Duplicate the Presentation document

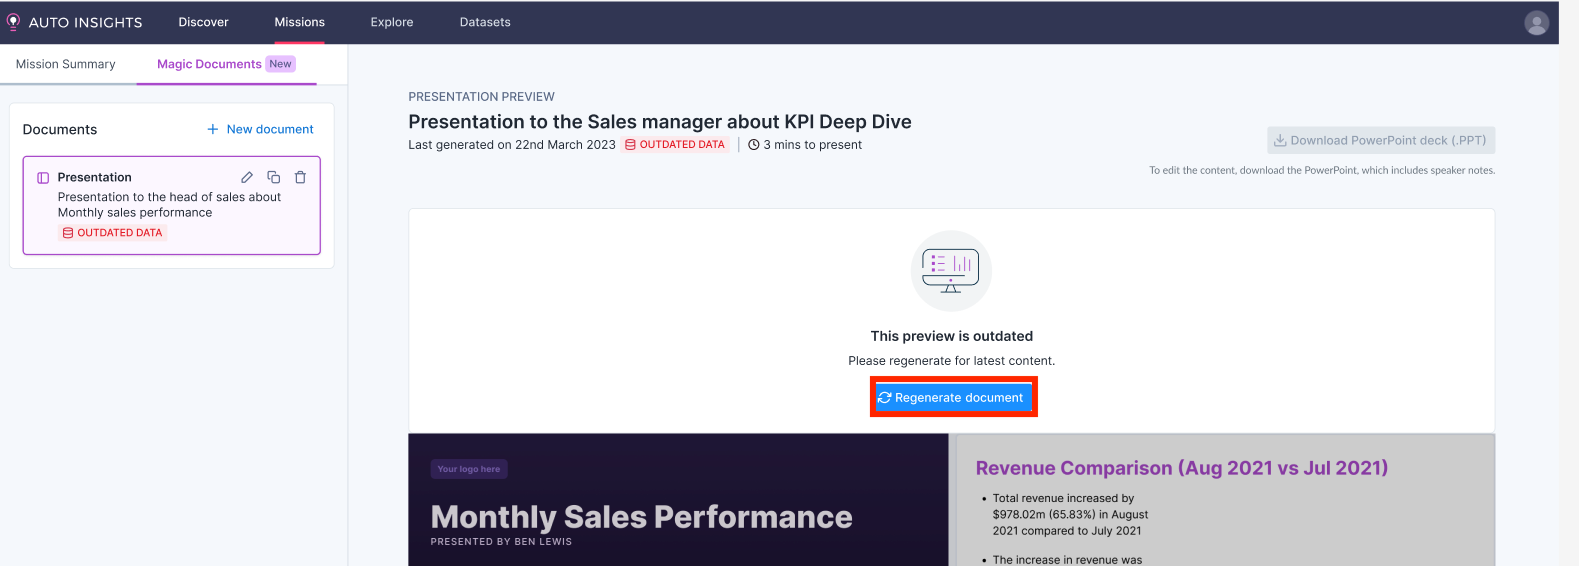pyautogui.click(x=273, y=177)
